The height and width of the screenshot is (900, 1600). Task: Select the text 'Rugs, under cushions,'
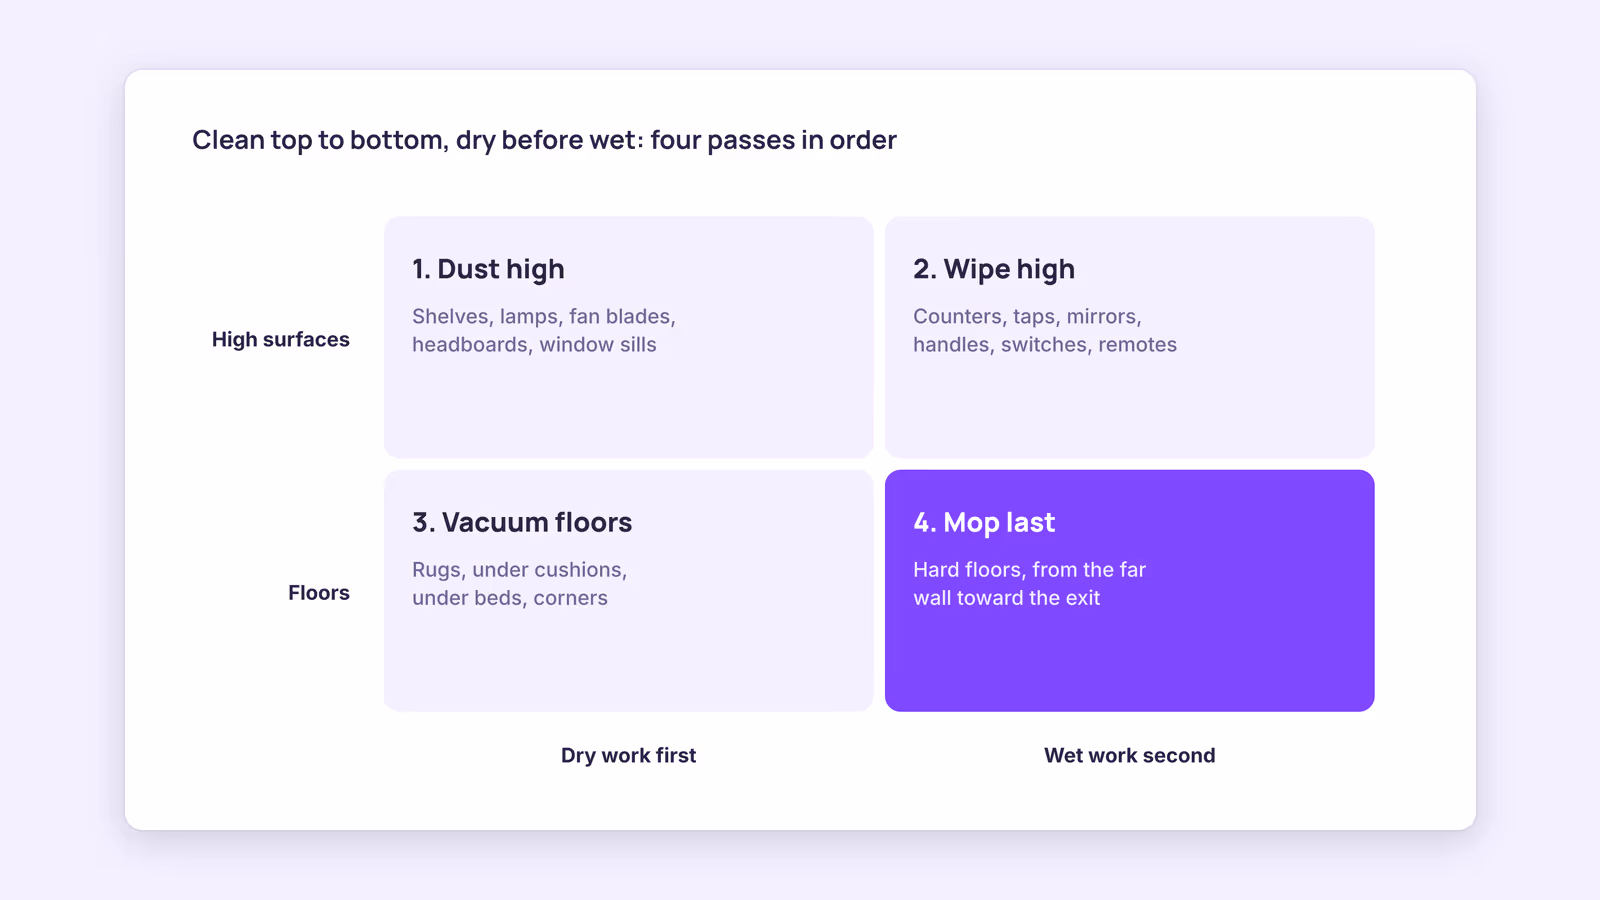point(520,570)
